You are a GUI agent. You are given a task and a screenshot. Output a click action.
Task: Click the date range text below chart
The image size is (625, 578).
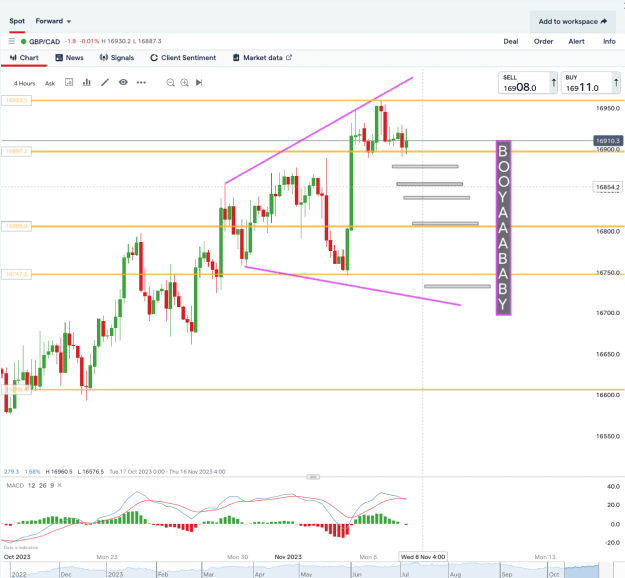[167, 472]
